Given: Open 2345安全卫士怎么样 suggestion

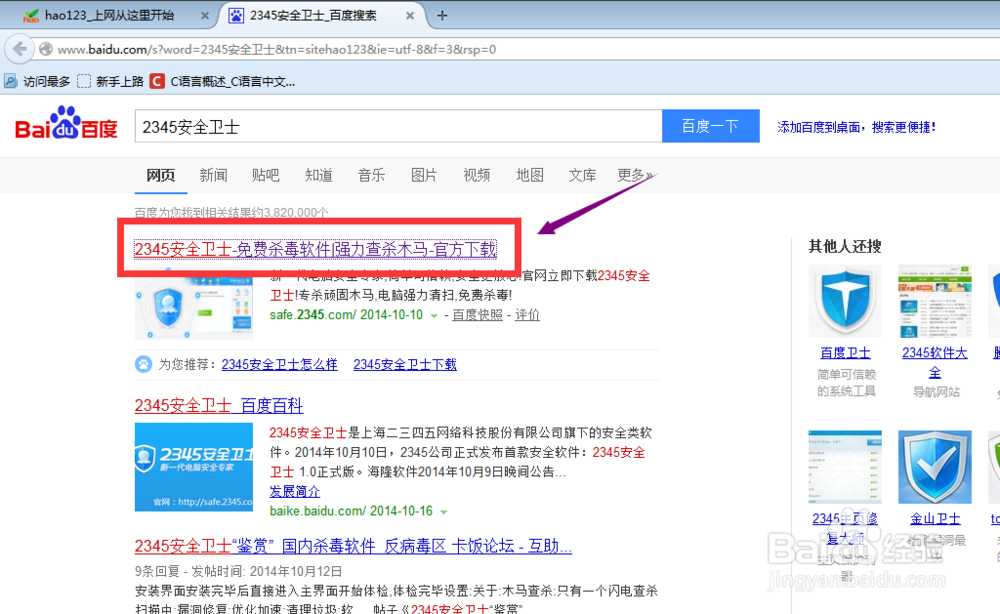Looking at the screenshot, I should click(x=279, y=365).
